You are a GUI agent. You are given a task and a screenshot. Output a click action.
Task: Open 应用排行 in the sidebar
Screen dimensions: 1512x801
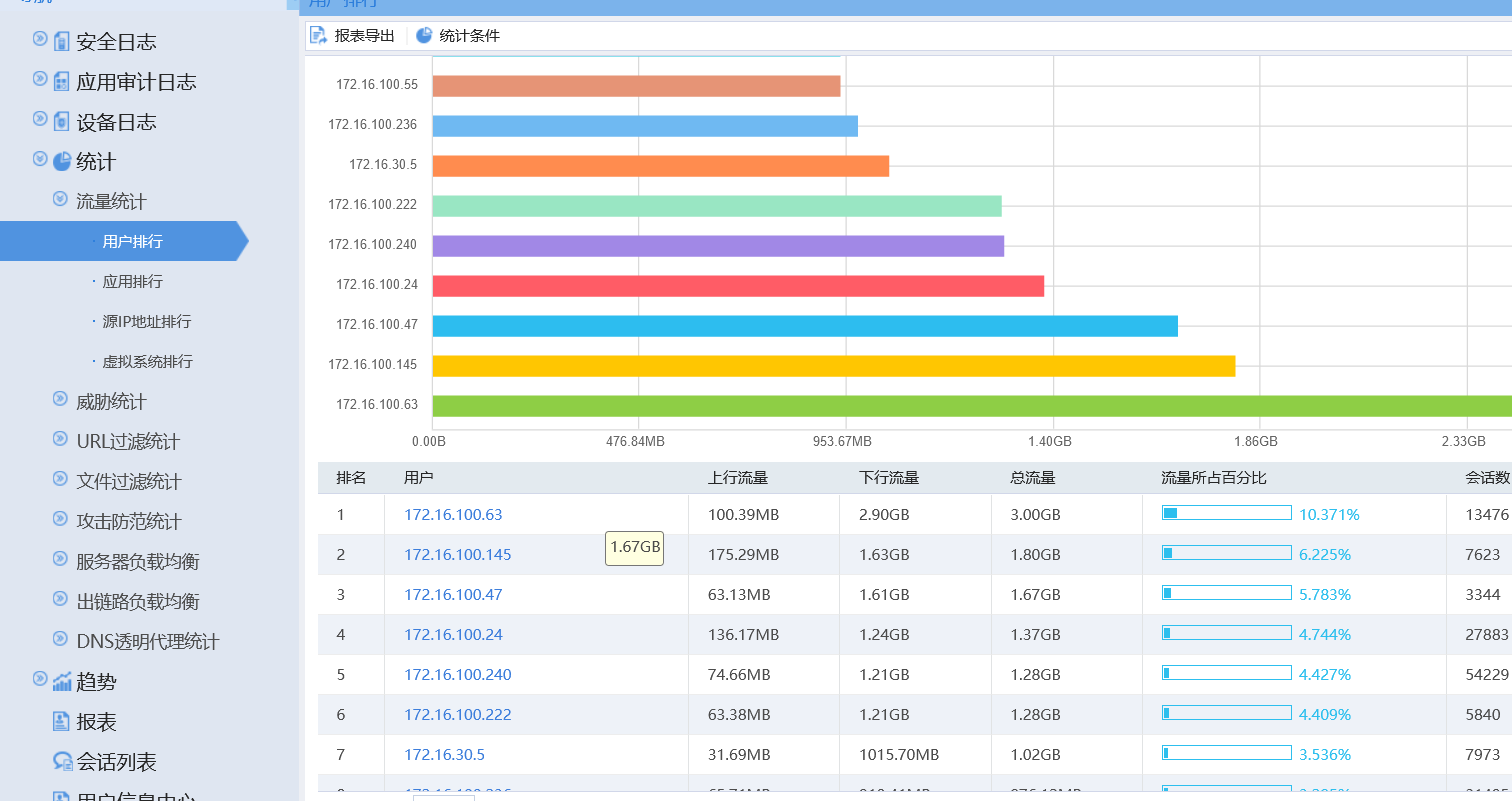[x=132, y=282]
